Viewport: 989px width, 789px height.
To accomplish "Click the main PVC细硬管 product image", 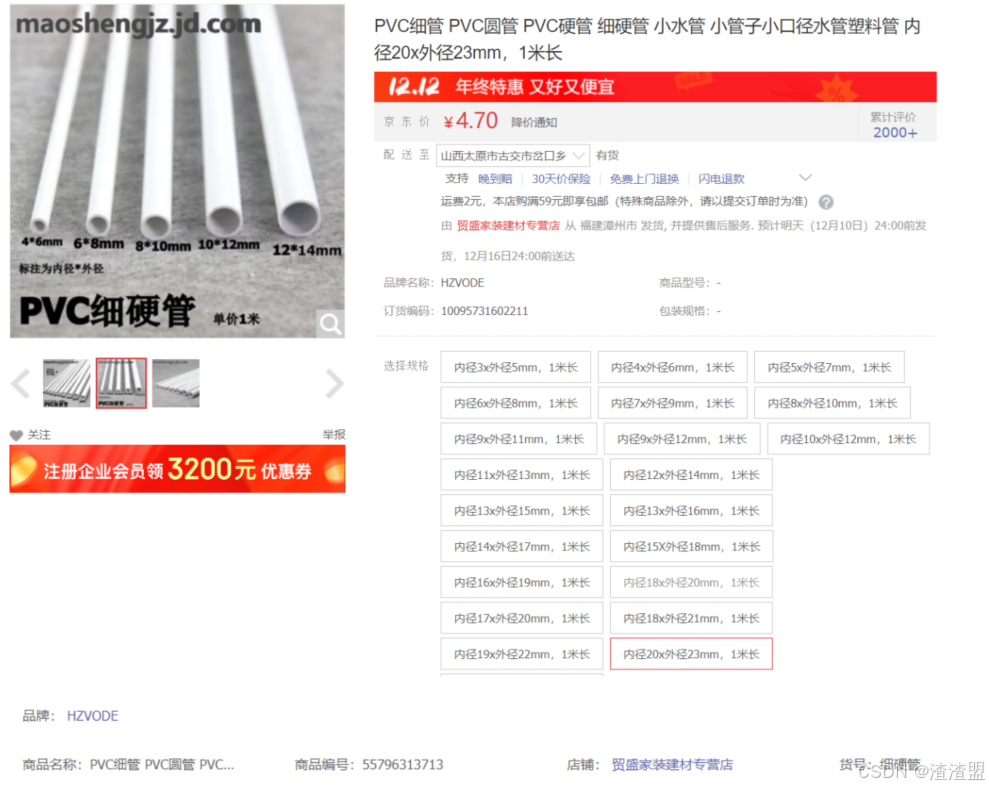I will click(177, 171).
